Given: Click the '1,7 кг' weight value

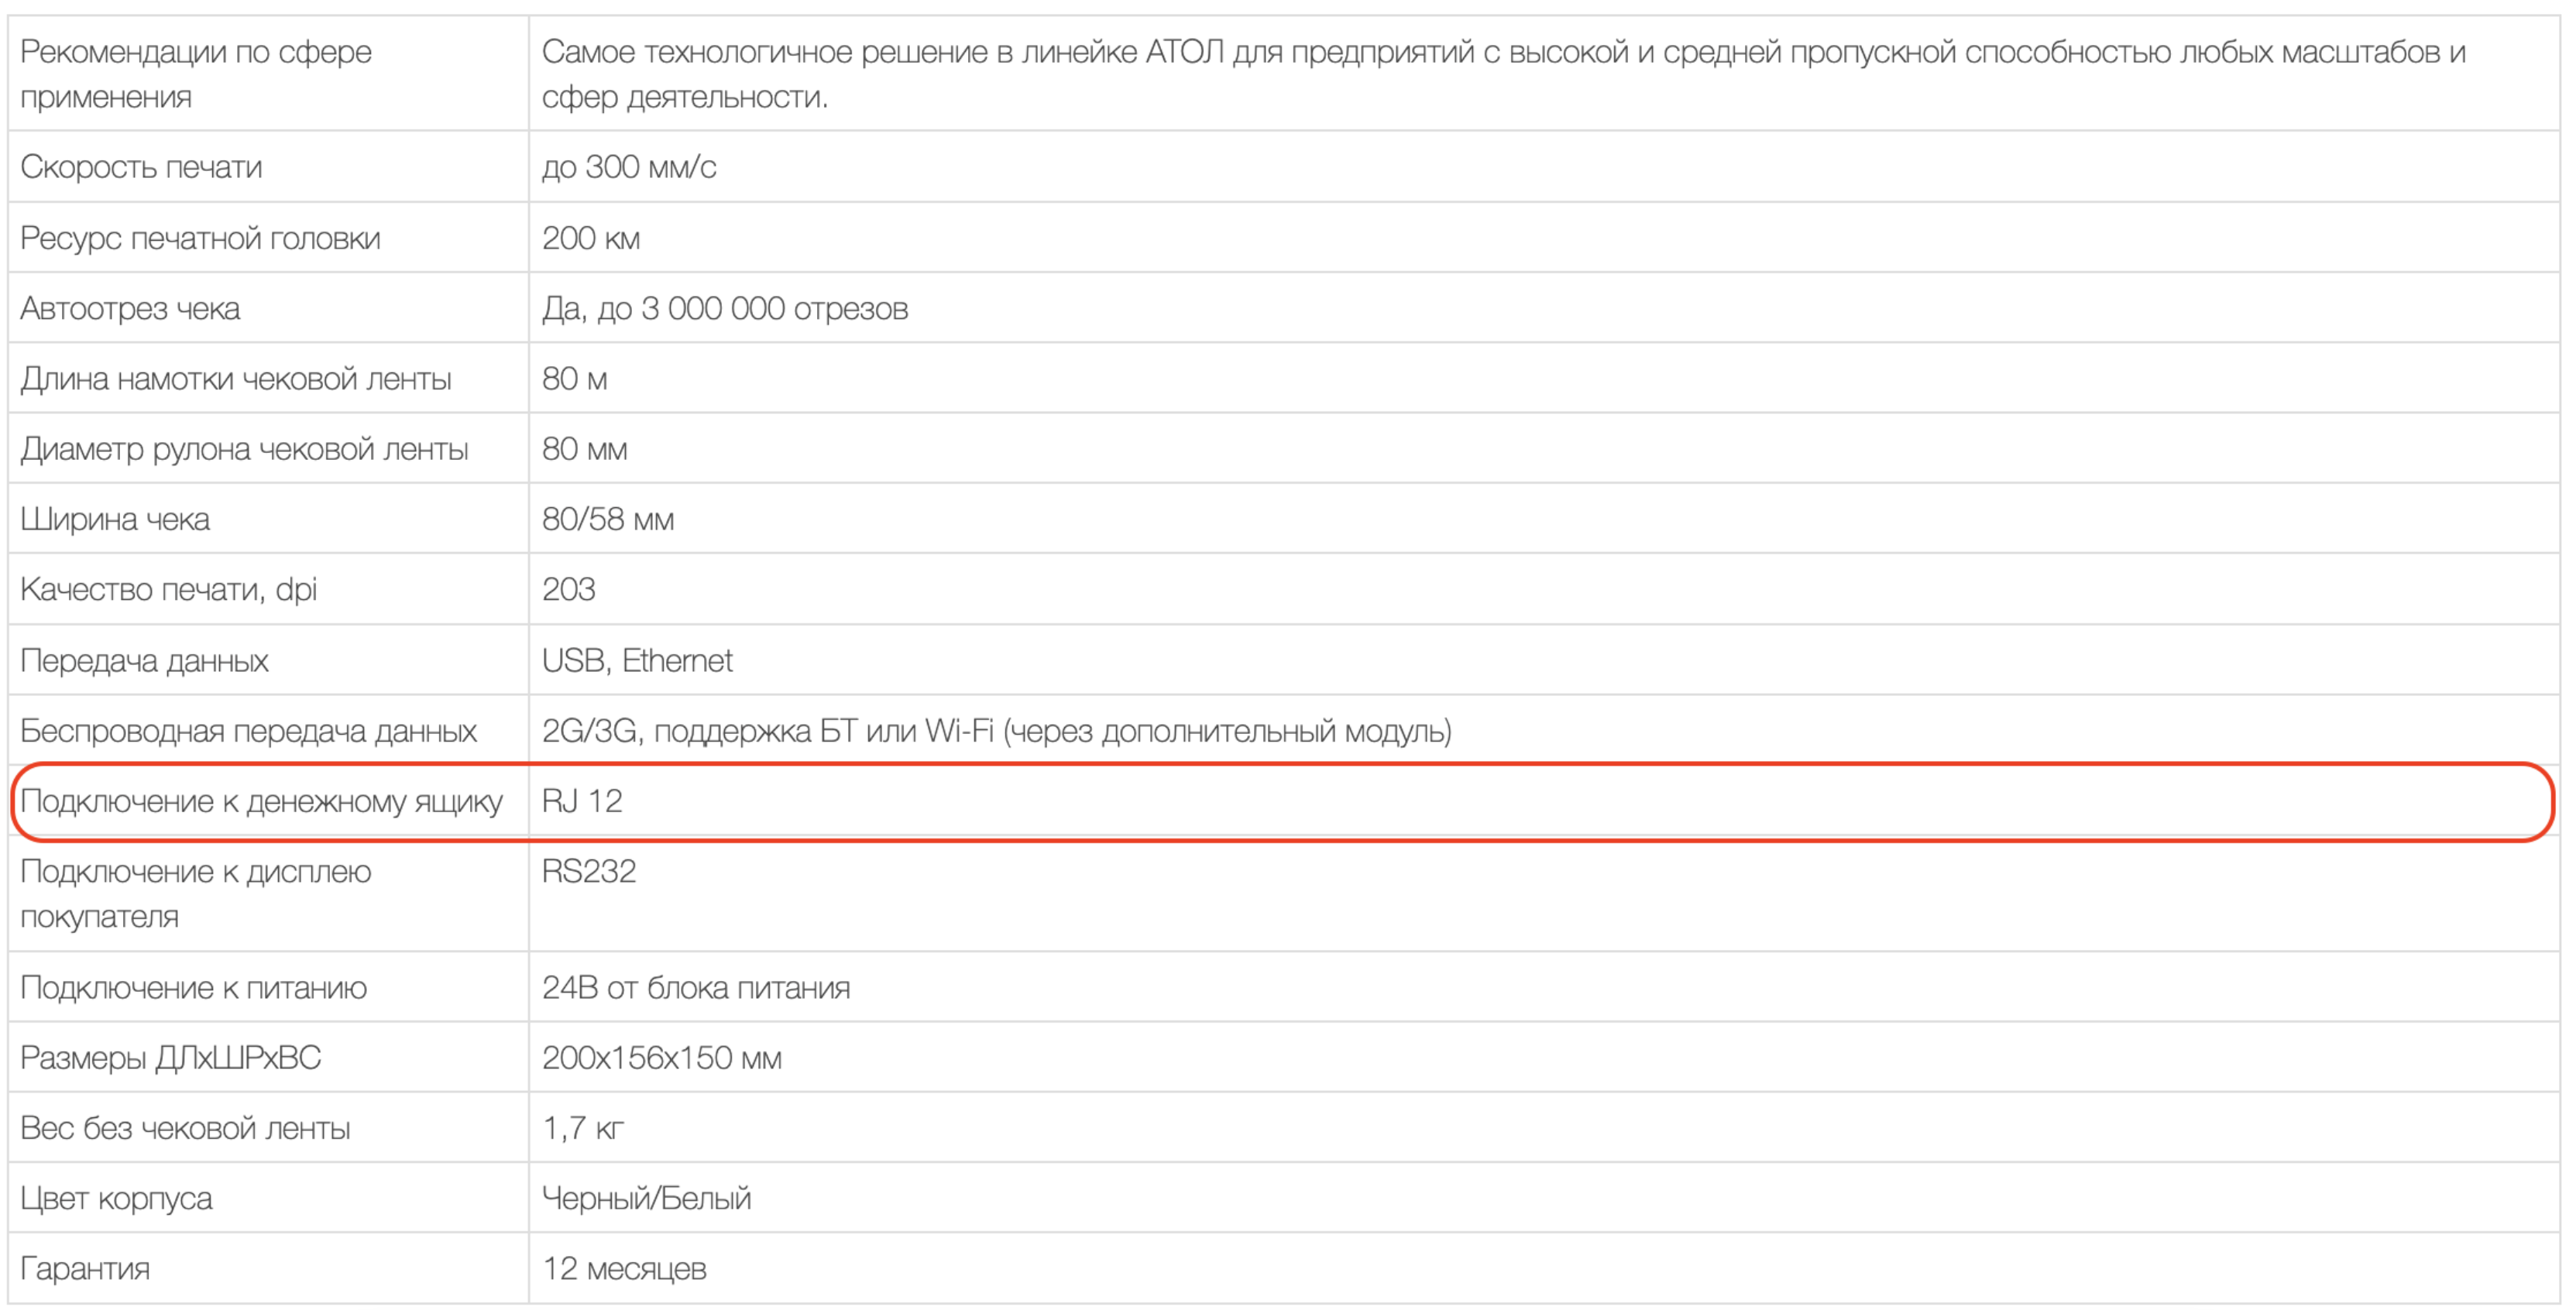Looking at the screenshot, I should (583, 1128).
